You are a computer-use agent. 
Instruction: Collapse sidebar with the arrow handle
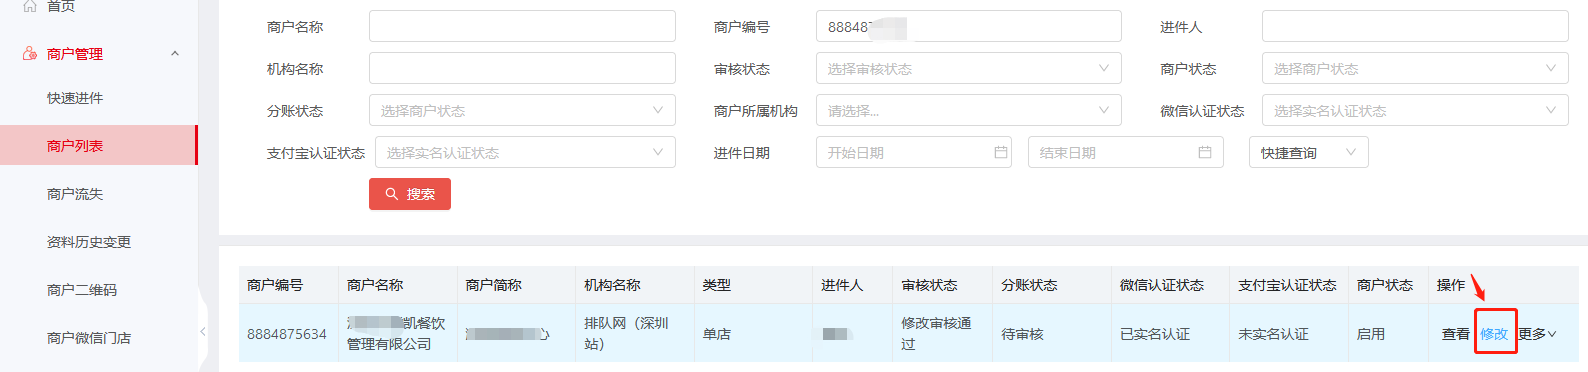(x=203, y=332)
